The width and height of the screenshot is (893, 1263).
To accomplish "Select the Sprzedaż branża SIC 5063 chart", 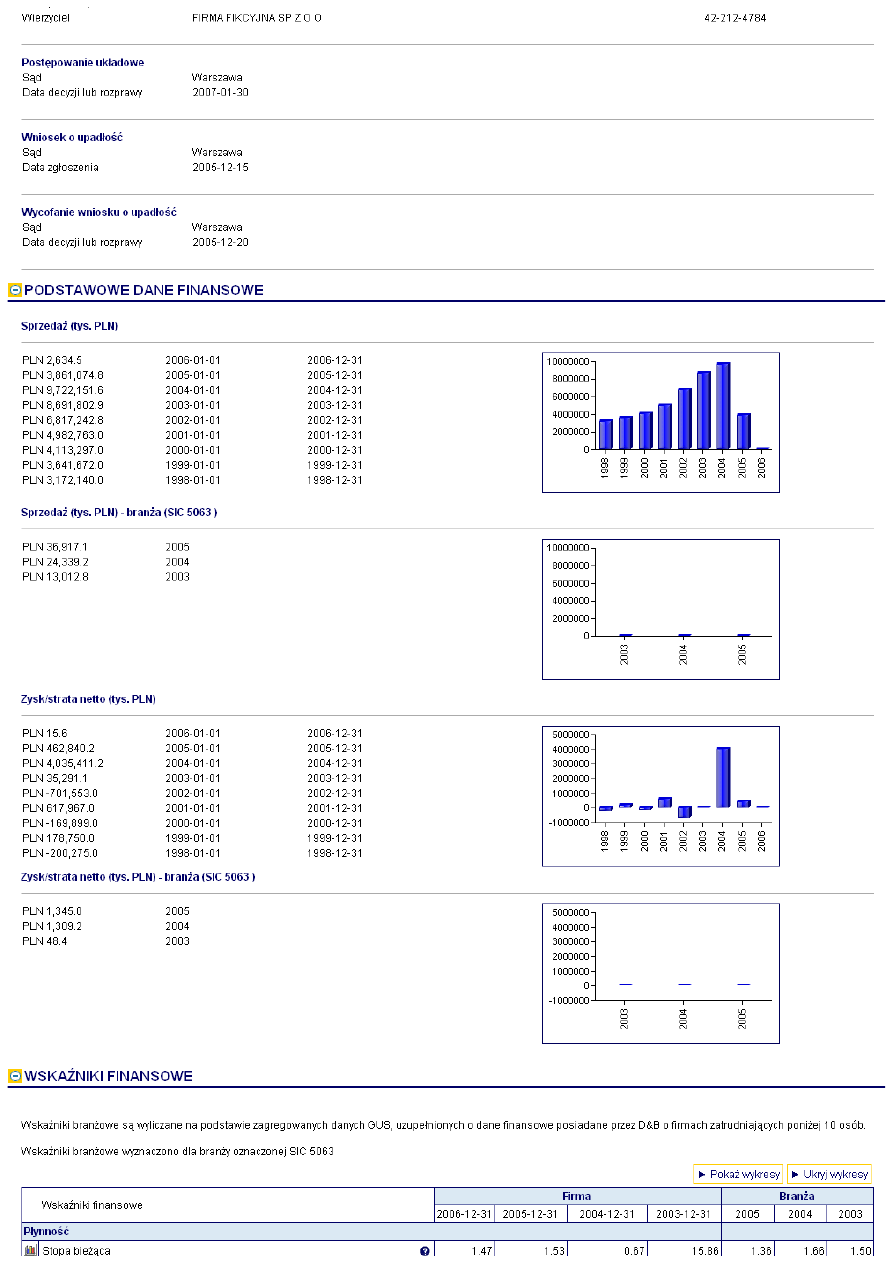I will [x=660, y=609].
